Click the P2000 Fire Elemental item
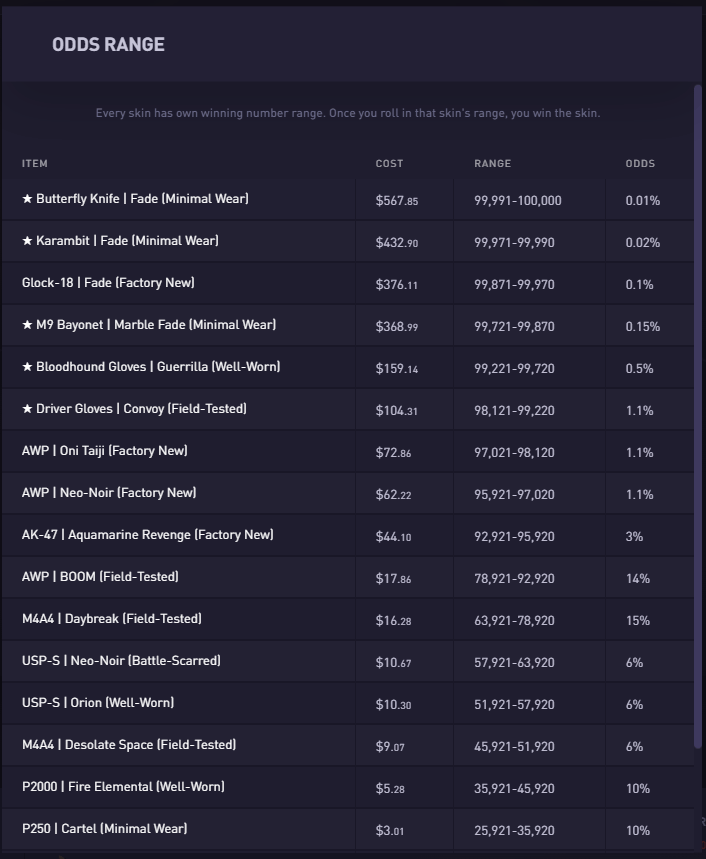 [x=123, y=787]
